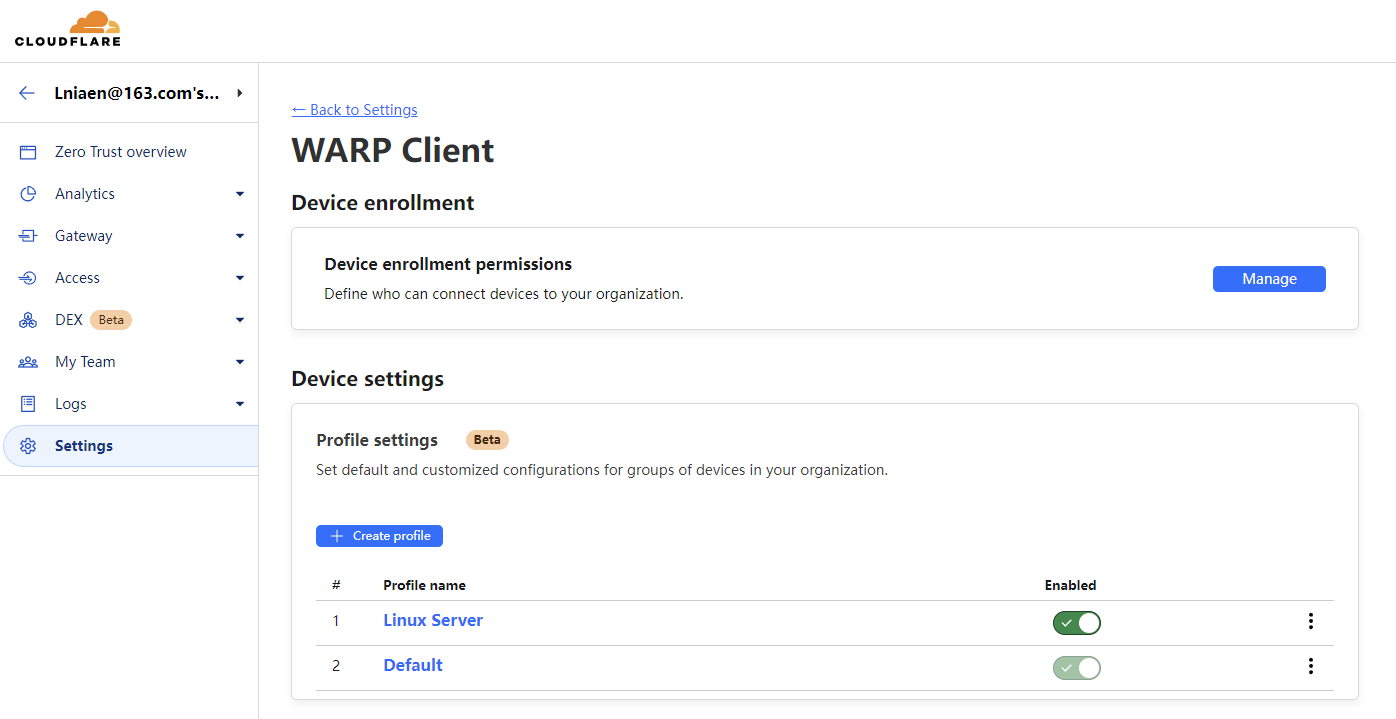Click the Cloudflare logo

[x=68, y=29]
